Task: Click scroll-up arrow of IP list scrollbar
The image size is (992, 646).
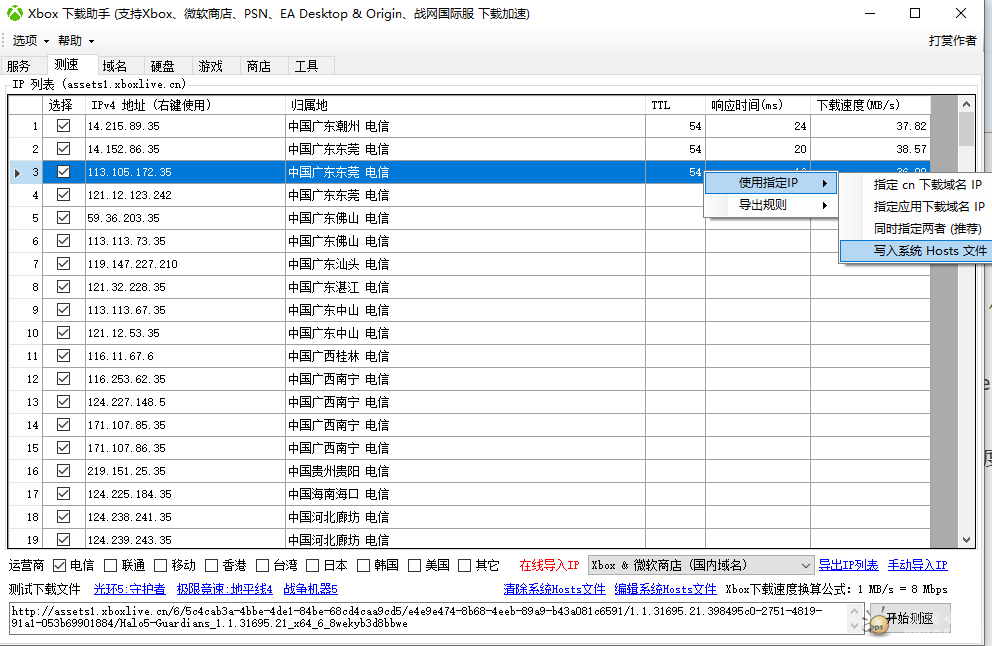Action: (x=966, y=104)
